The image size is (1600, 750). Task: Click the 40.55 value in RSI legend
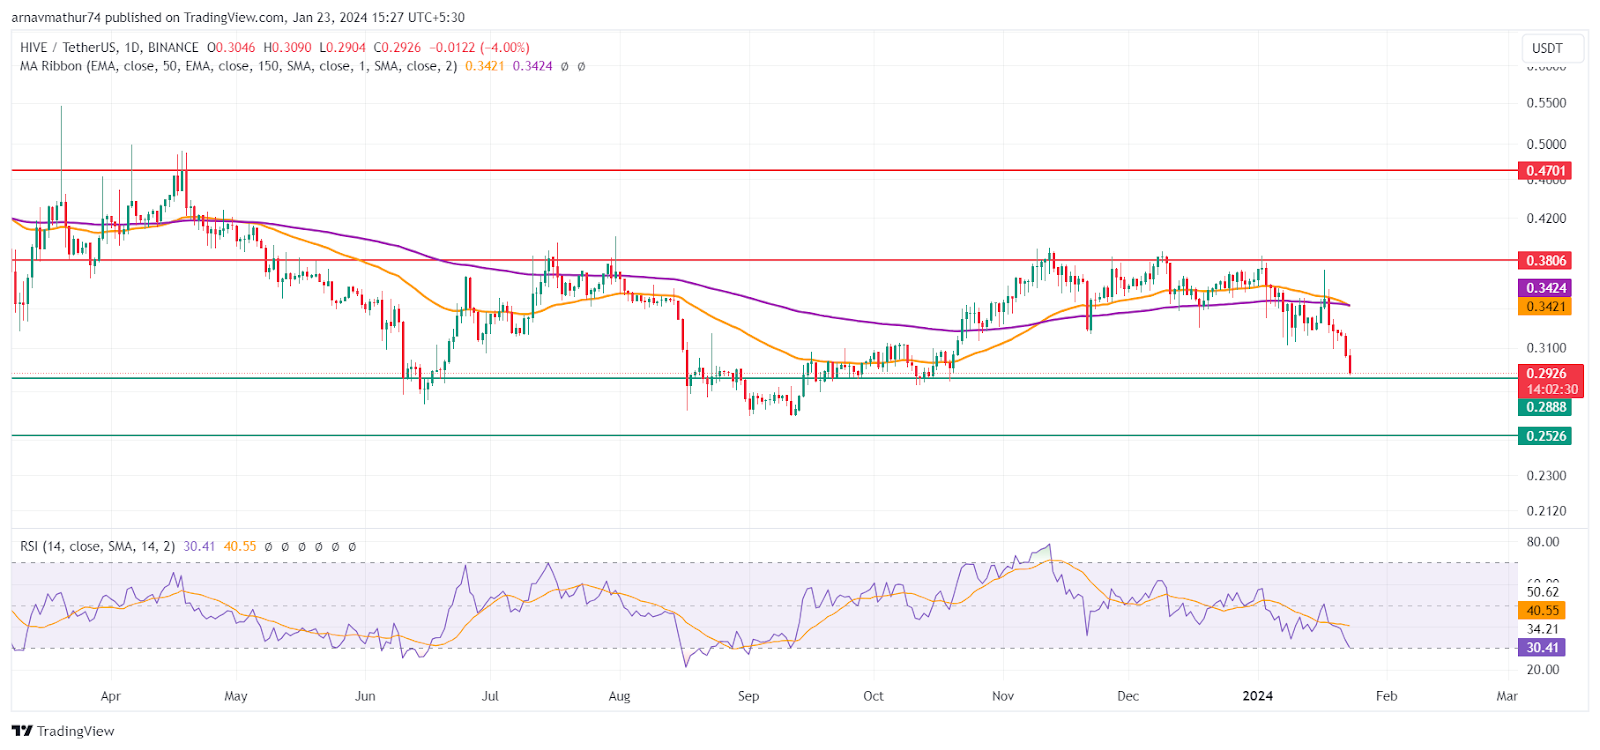pyautogui.click(x=240, y=546)
